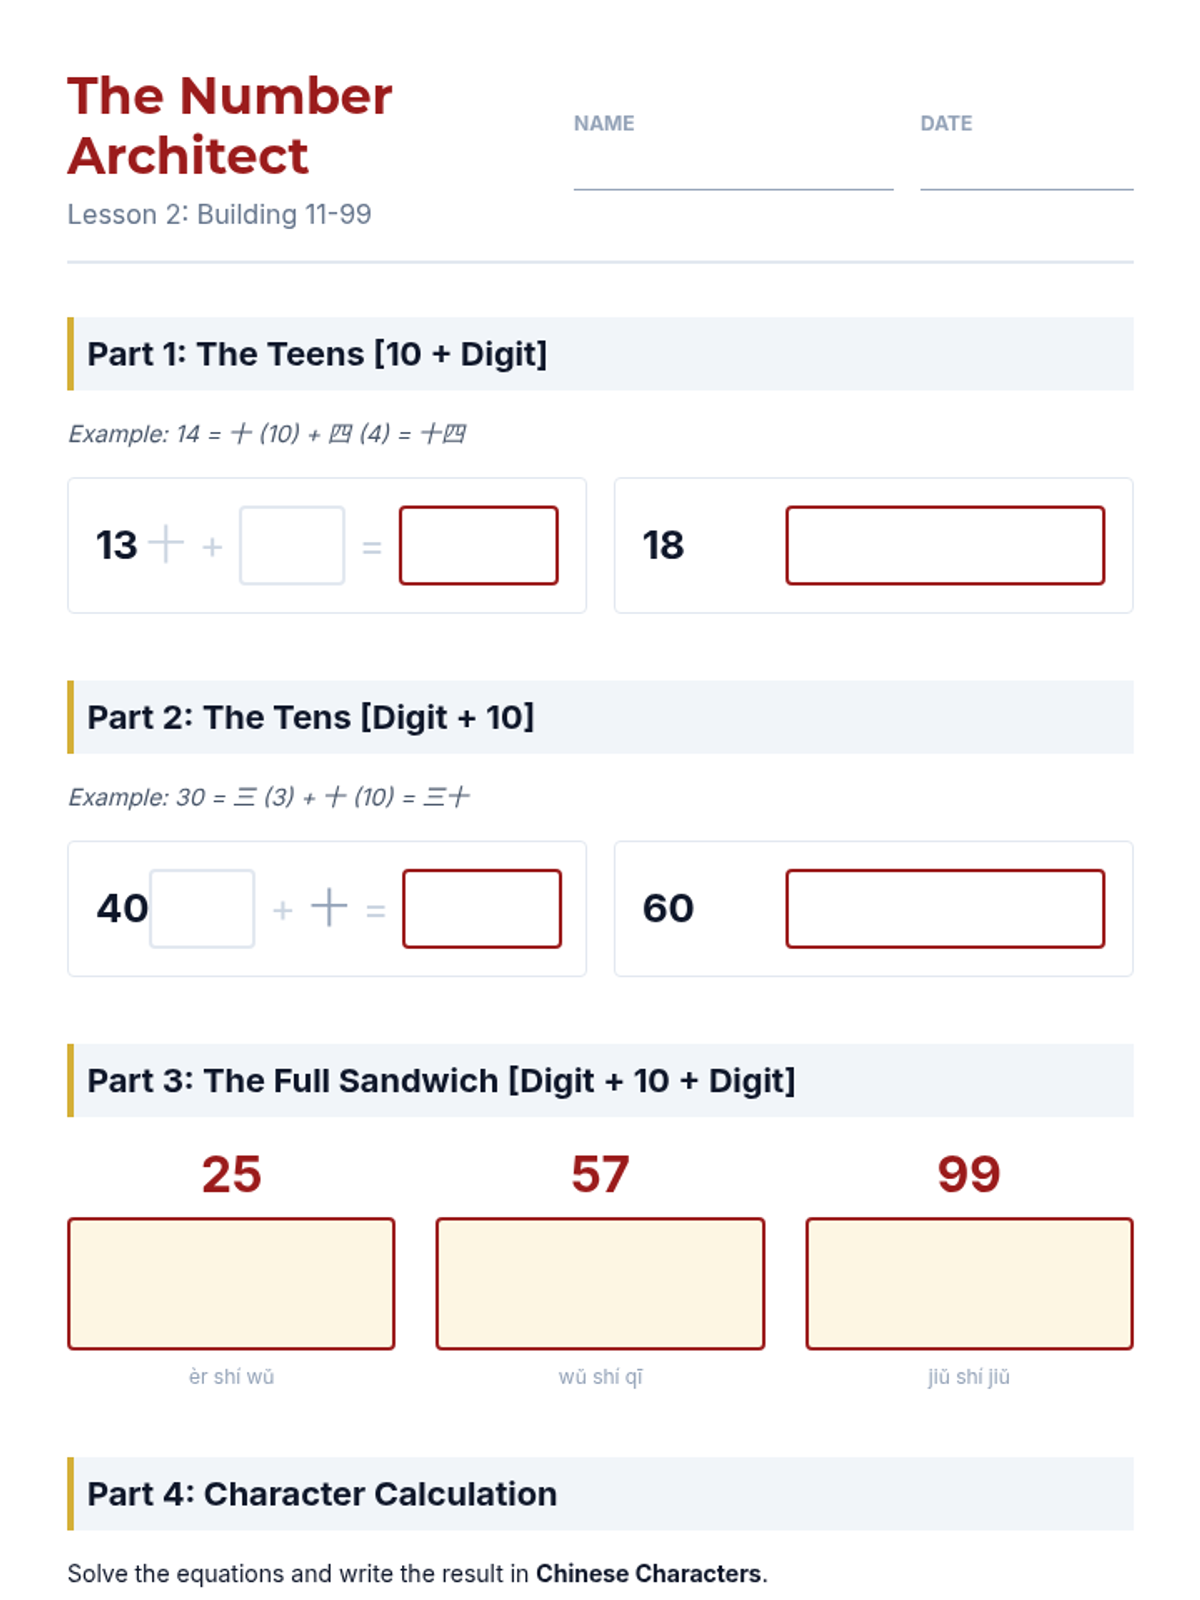Click the small digit box beside 40

[x=202, y=908]
